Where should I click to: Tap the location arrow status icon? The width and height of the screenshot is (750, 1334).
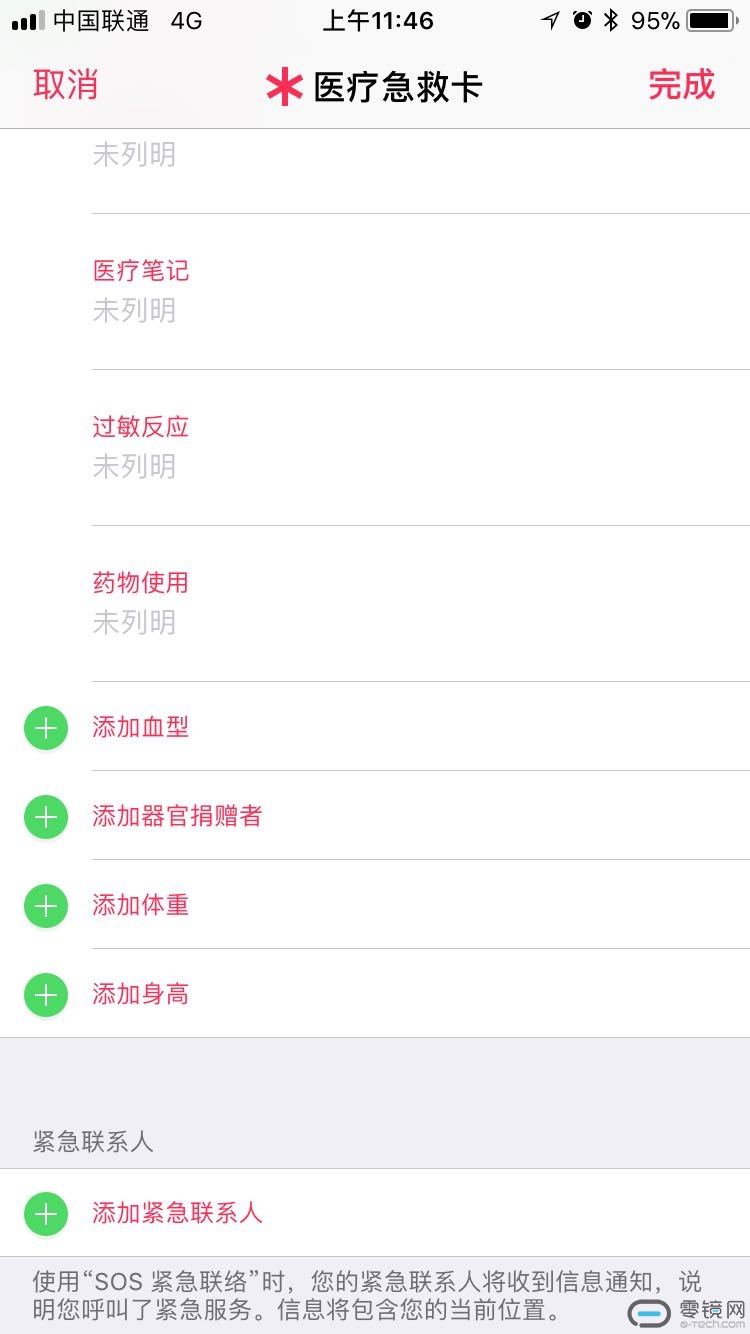tap(550, 21)
